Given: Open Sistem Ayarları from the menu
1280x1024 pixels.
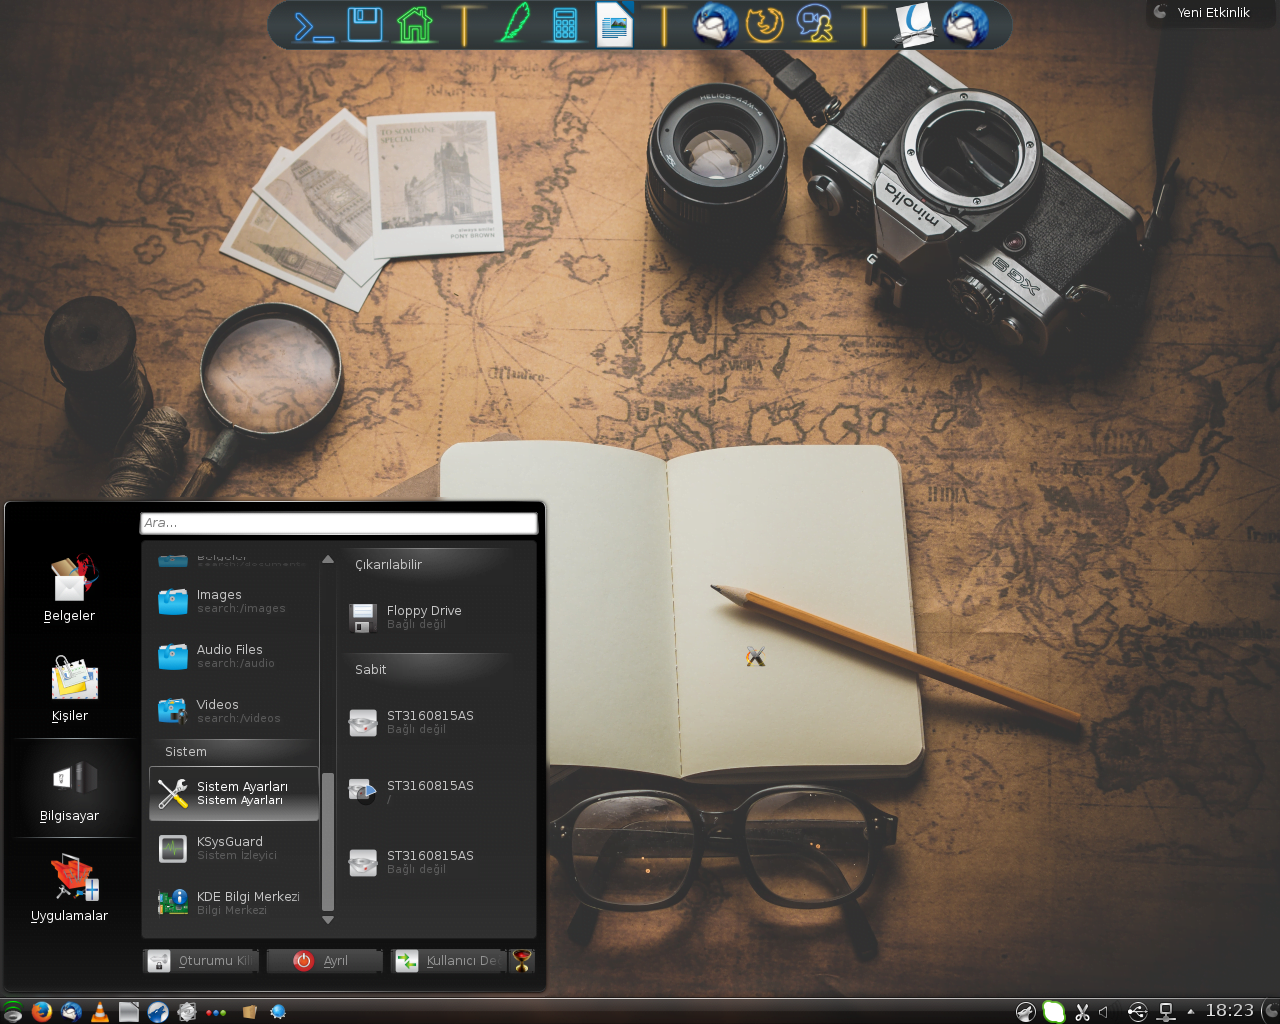Looking at the screenshot, I should [x=234, y=793].
